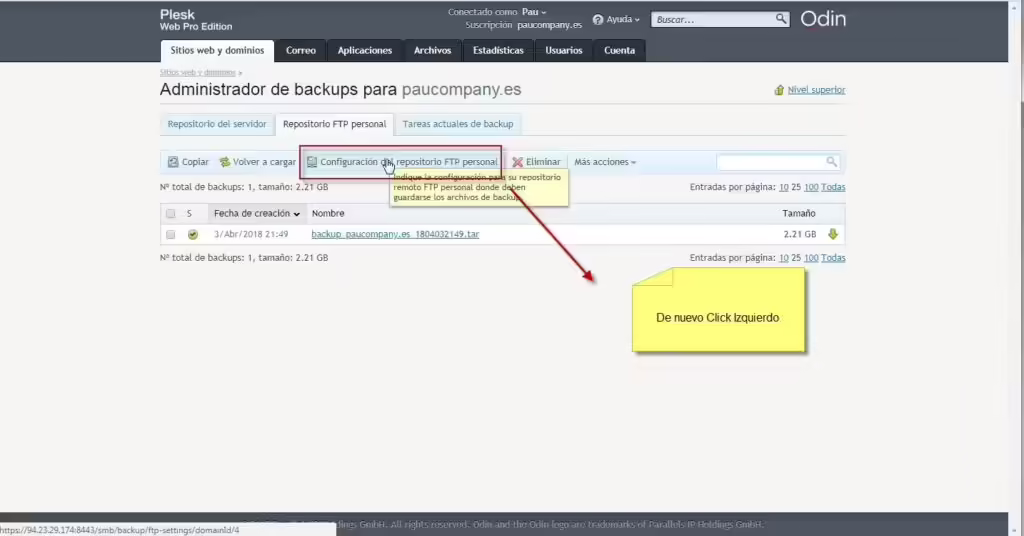Click the backup list search field
The image size is (1024, 536).
pyautogui.click(x=771, y=161)
